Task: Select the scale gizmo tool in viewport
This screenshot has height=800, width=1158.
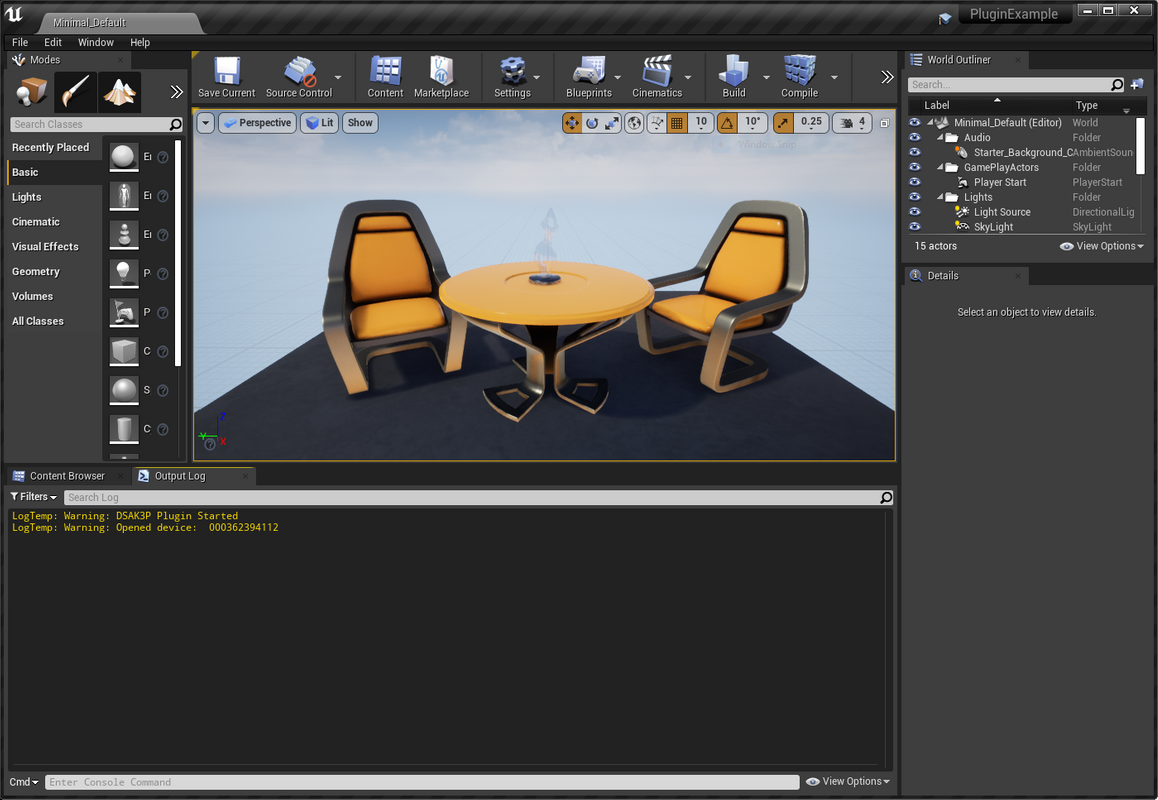Action: (611, 123)
